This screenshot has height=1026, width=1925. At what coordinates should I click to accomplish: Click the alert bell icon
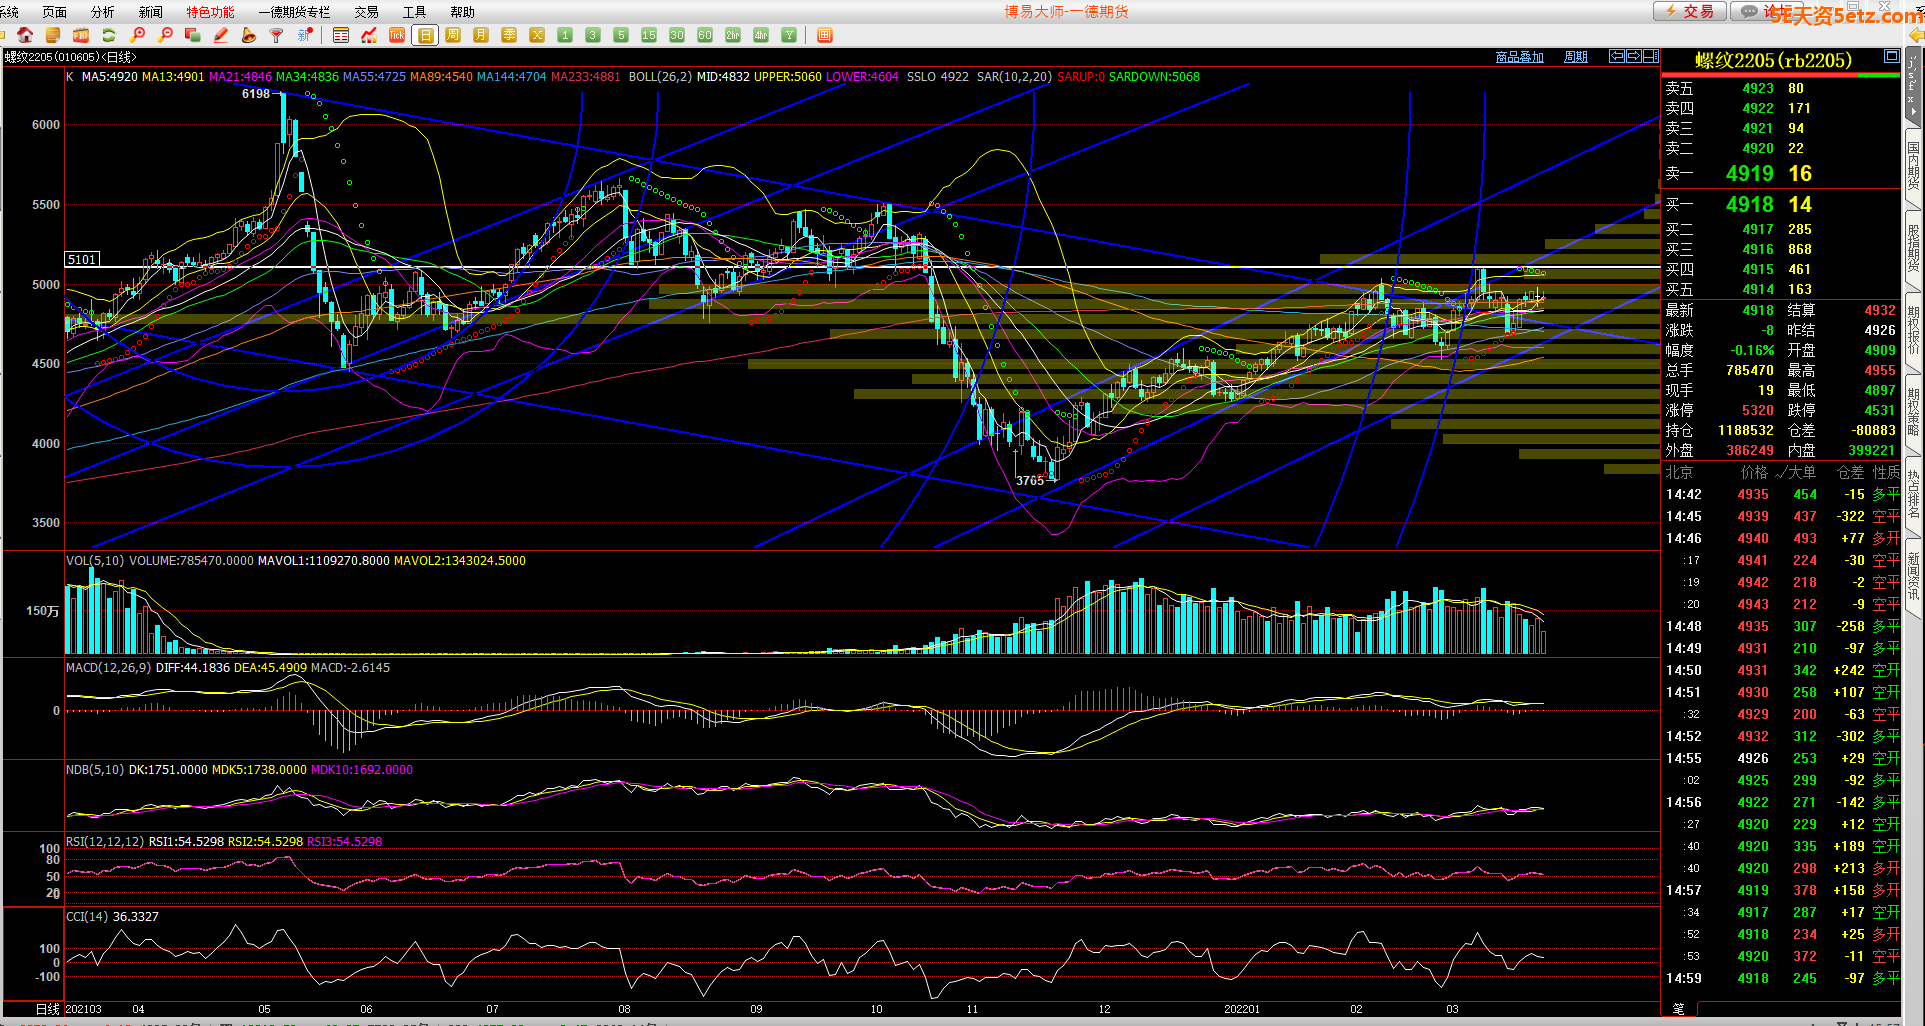(249, 35)
